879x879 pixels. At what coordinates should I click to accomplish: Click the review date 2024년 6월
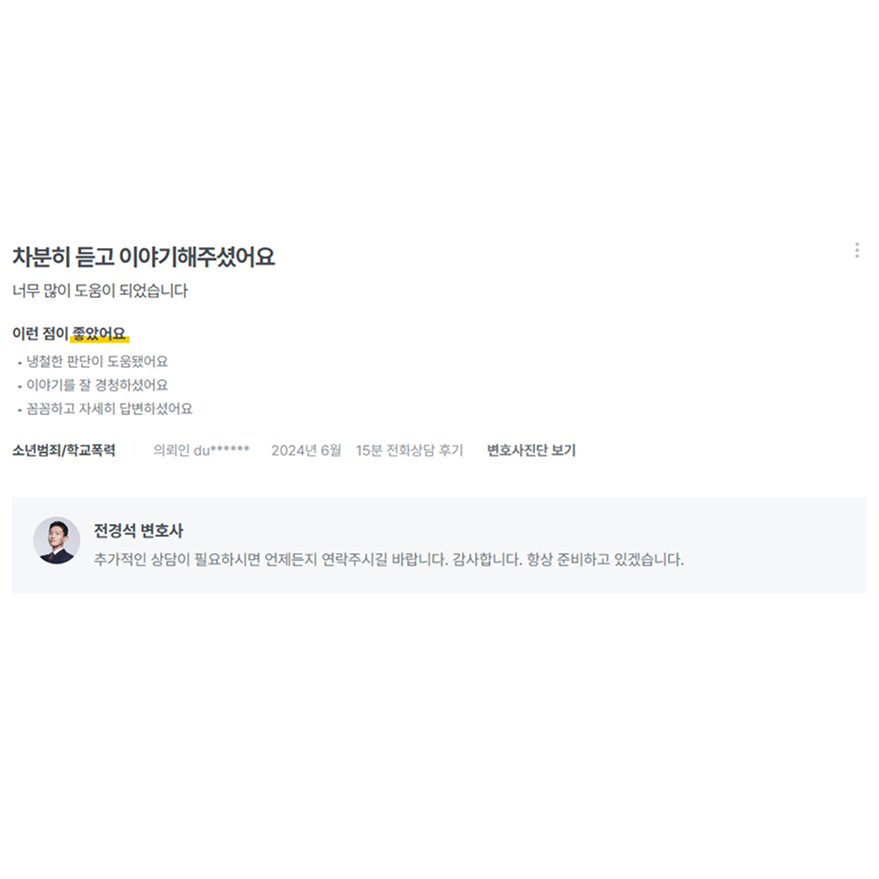click(306, 450)
